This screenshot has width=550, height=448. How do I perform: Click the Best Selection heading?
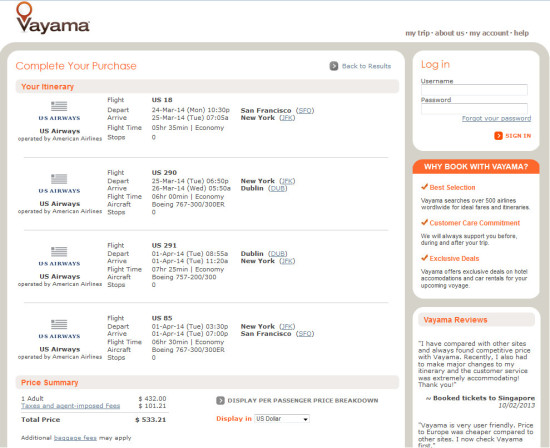click(452, 187)
